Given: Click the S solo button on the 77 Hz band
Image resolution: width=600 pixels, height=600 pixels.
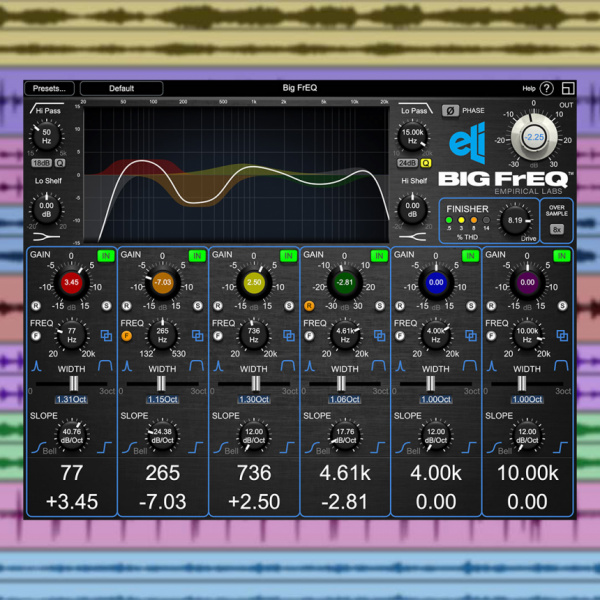Looking at the screenshot, I should 106,306.
